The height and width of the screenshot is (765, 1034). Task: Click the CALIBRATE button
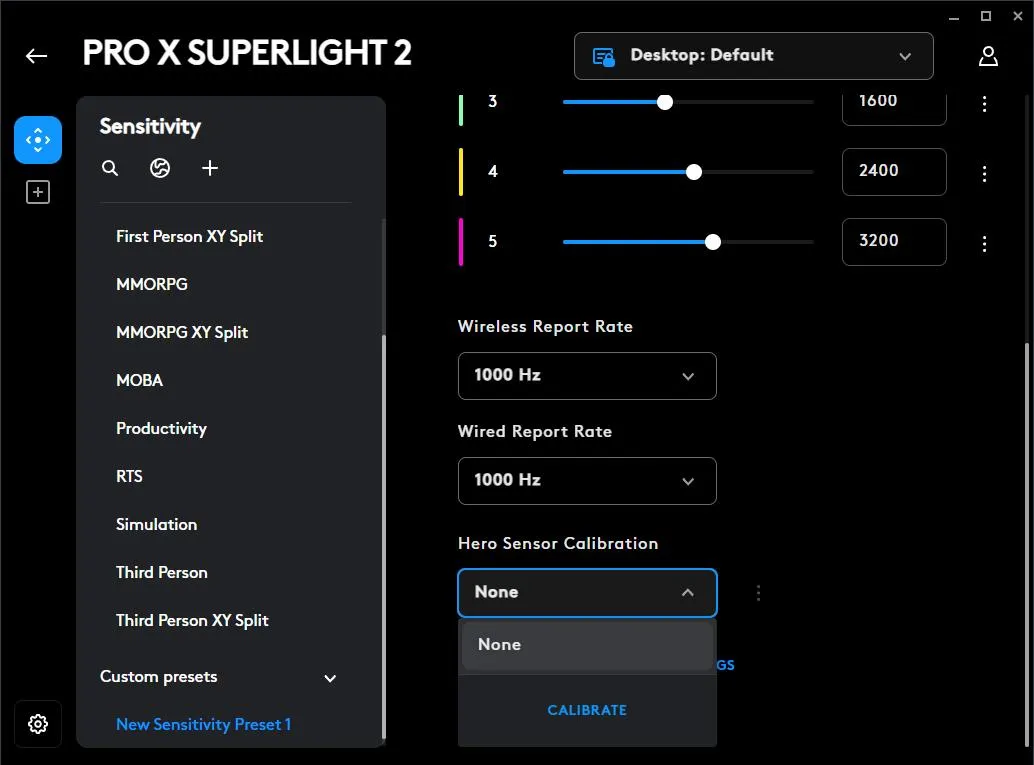coord(587,710)
